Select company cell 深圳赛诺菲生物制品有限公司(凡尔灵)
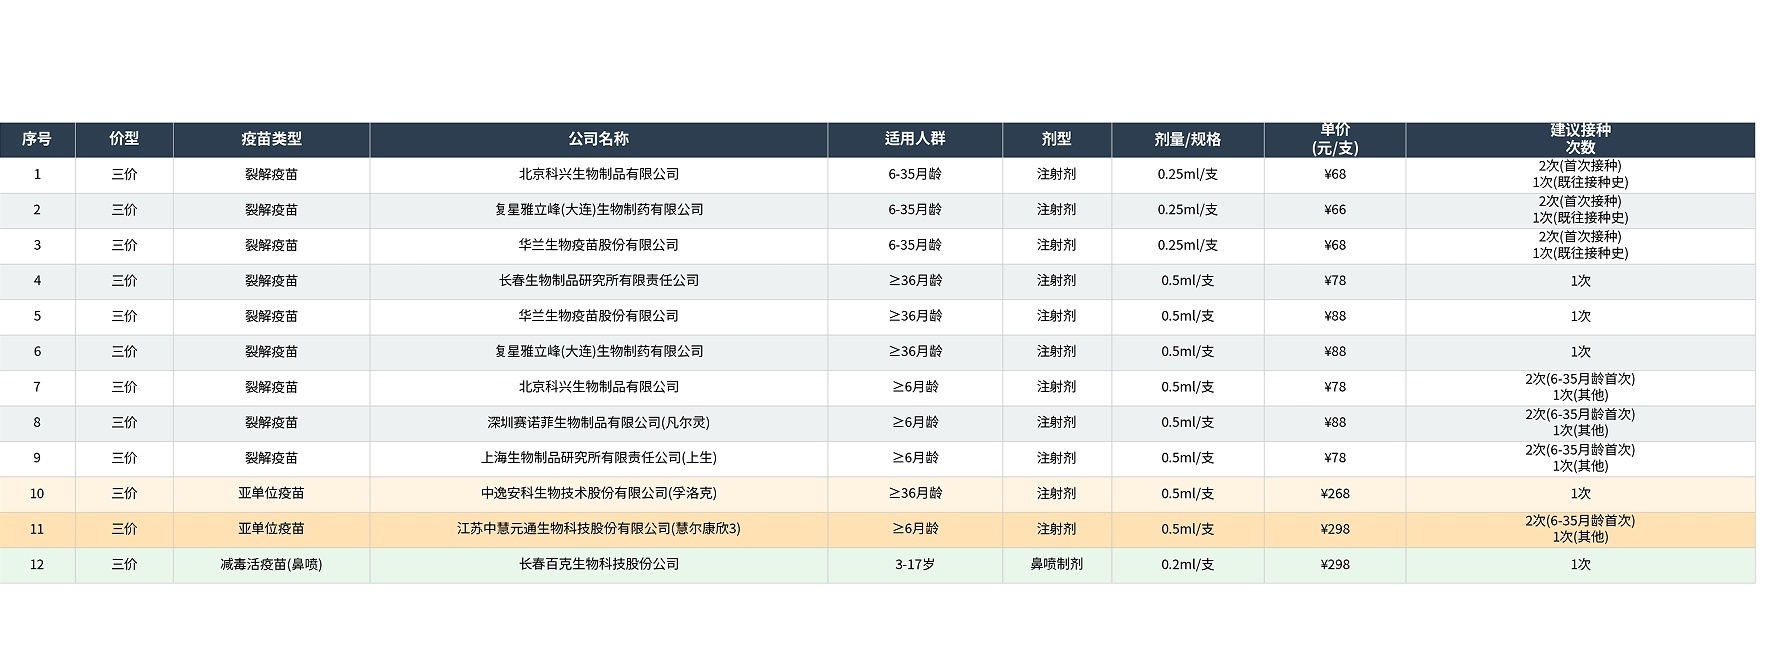1782x652 pixels. (598, 423)
